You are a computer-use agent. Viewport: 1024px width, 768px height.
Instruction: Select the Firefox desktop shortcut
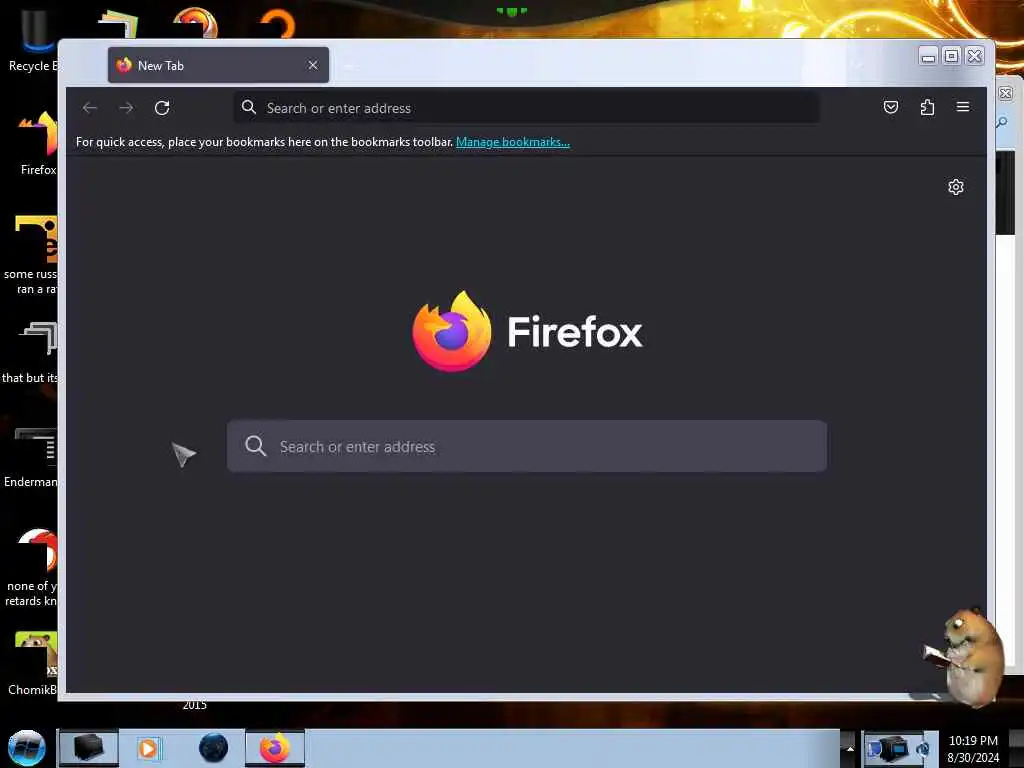pos(37,144)
